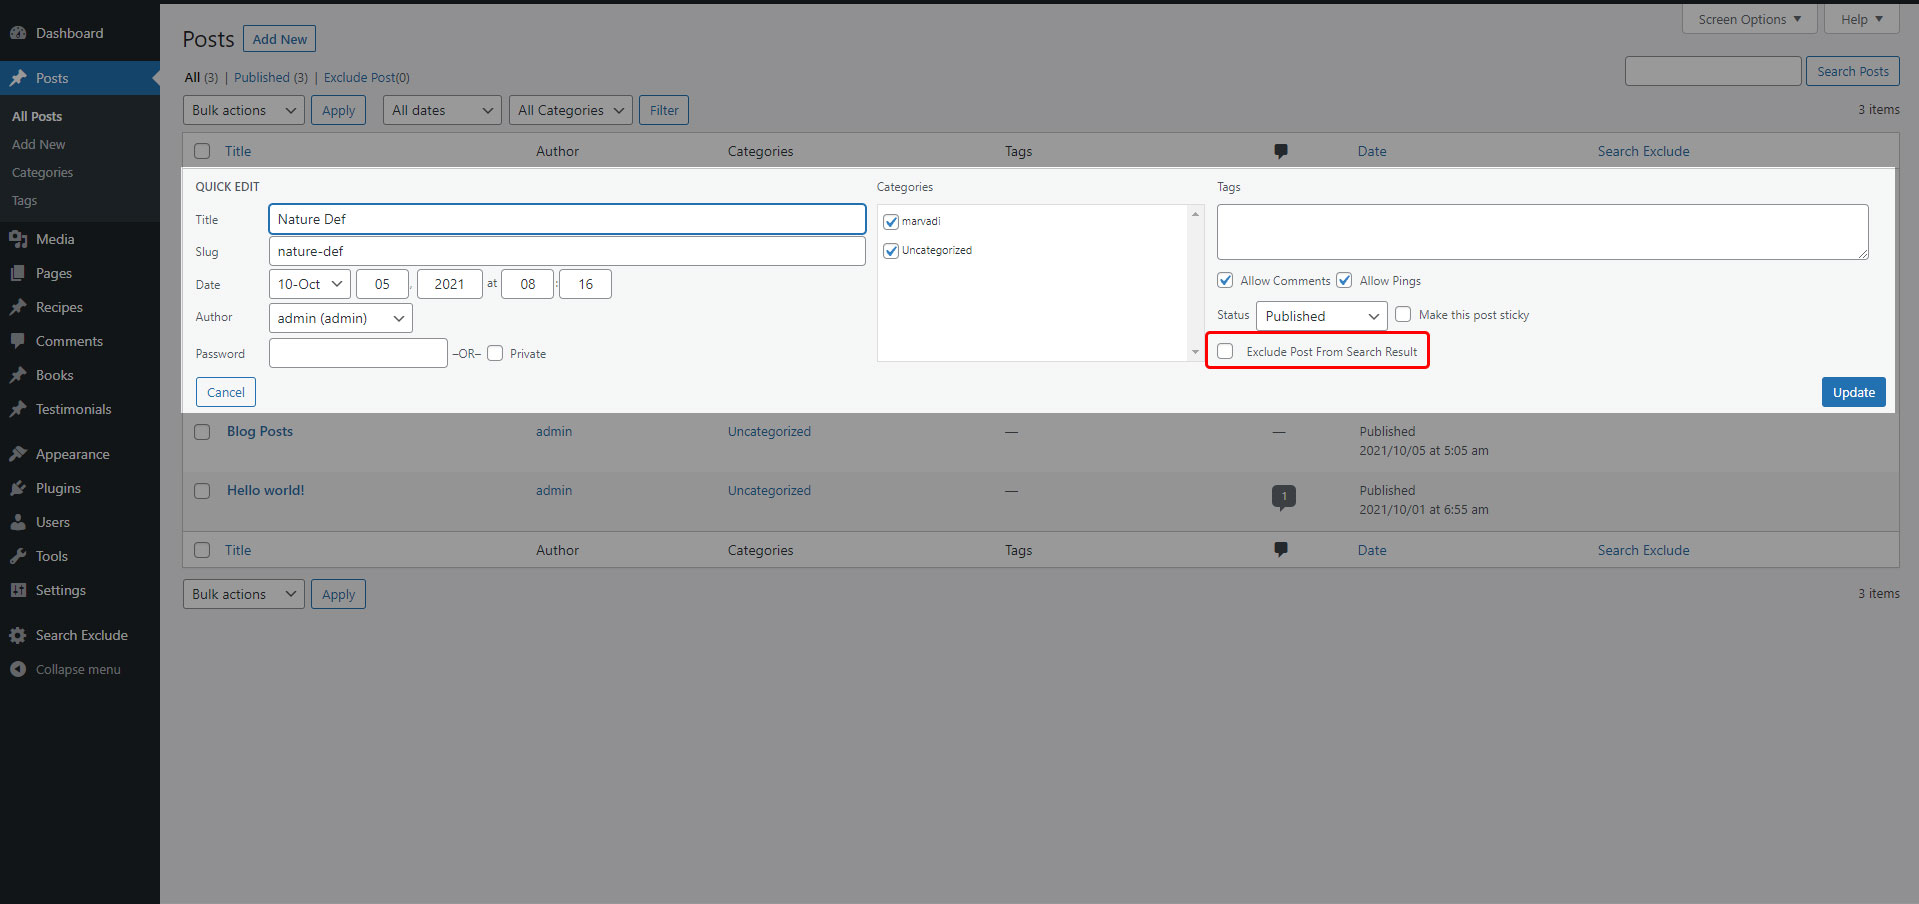Screen dimensions: 1919x904
Task: Click the Search Exclude gear icon
Action: 18,635
